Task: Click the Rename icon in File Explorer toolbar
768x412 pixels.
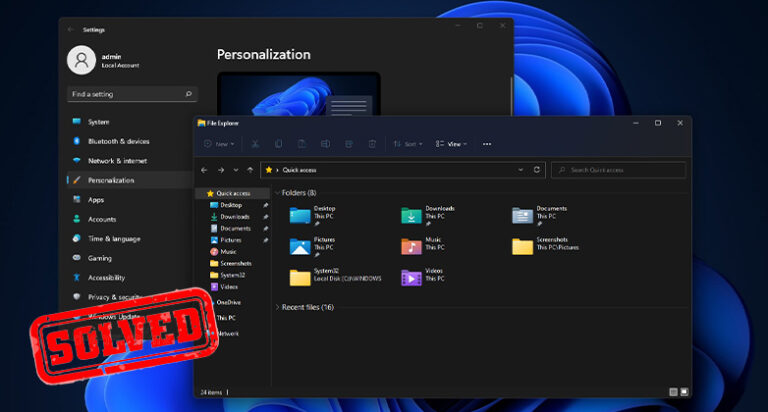Action: (x=325, y=144)
